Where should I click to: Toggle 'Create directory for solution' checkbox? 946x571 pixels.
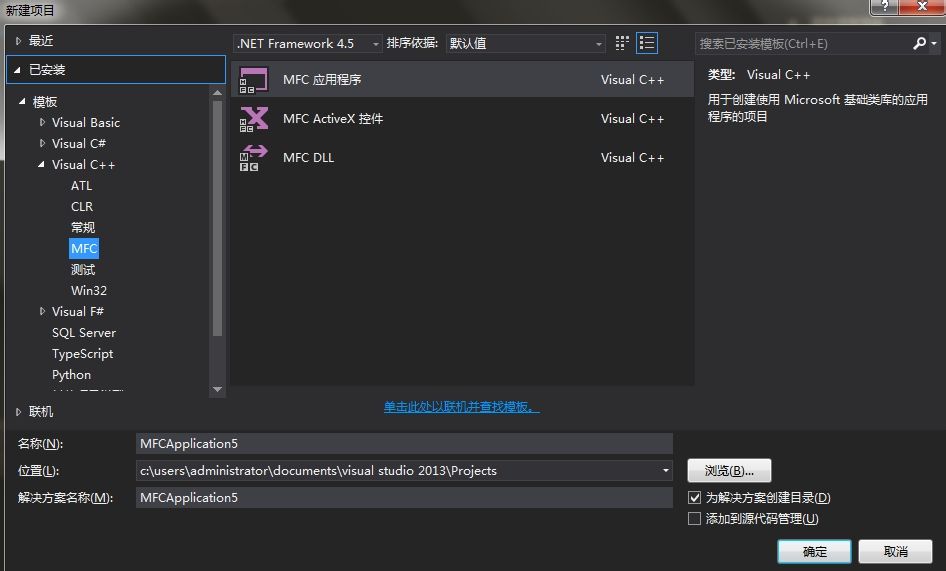(694, 498)
